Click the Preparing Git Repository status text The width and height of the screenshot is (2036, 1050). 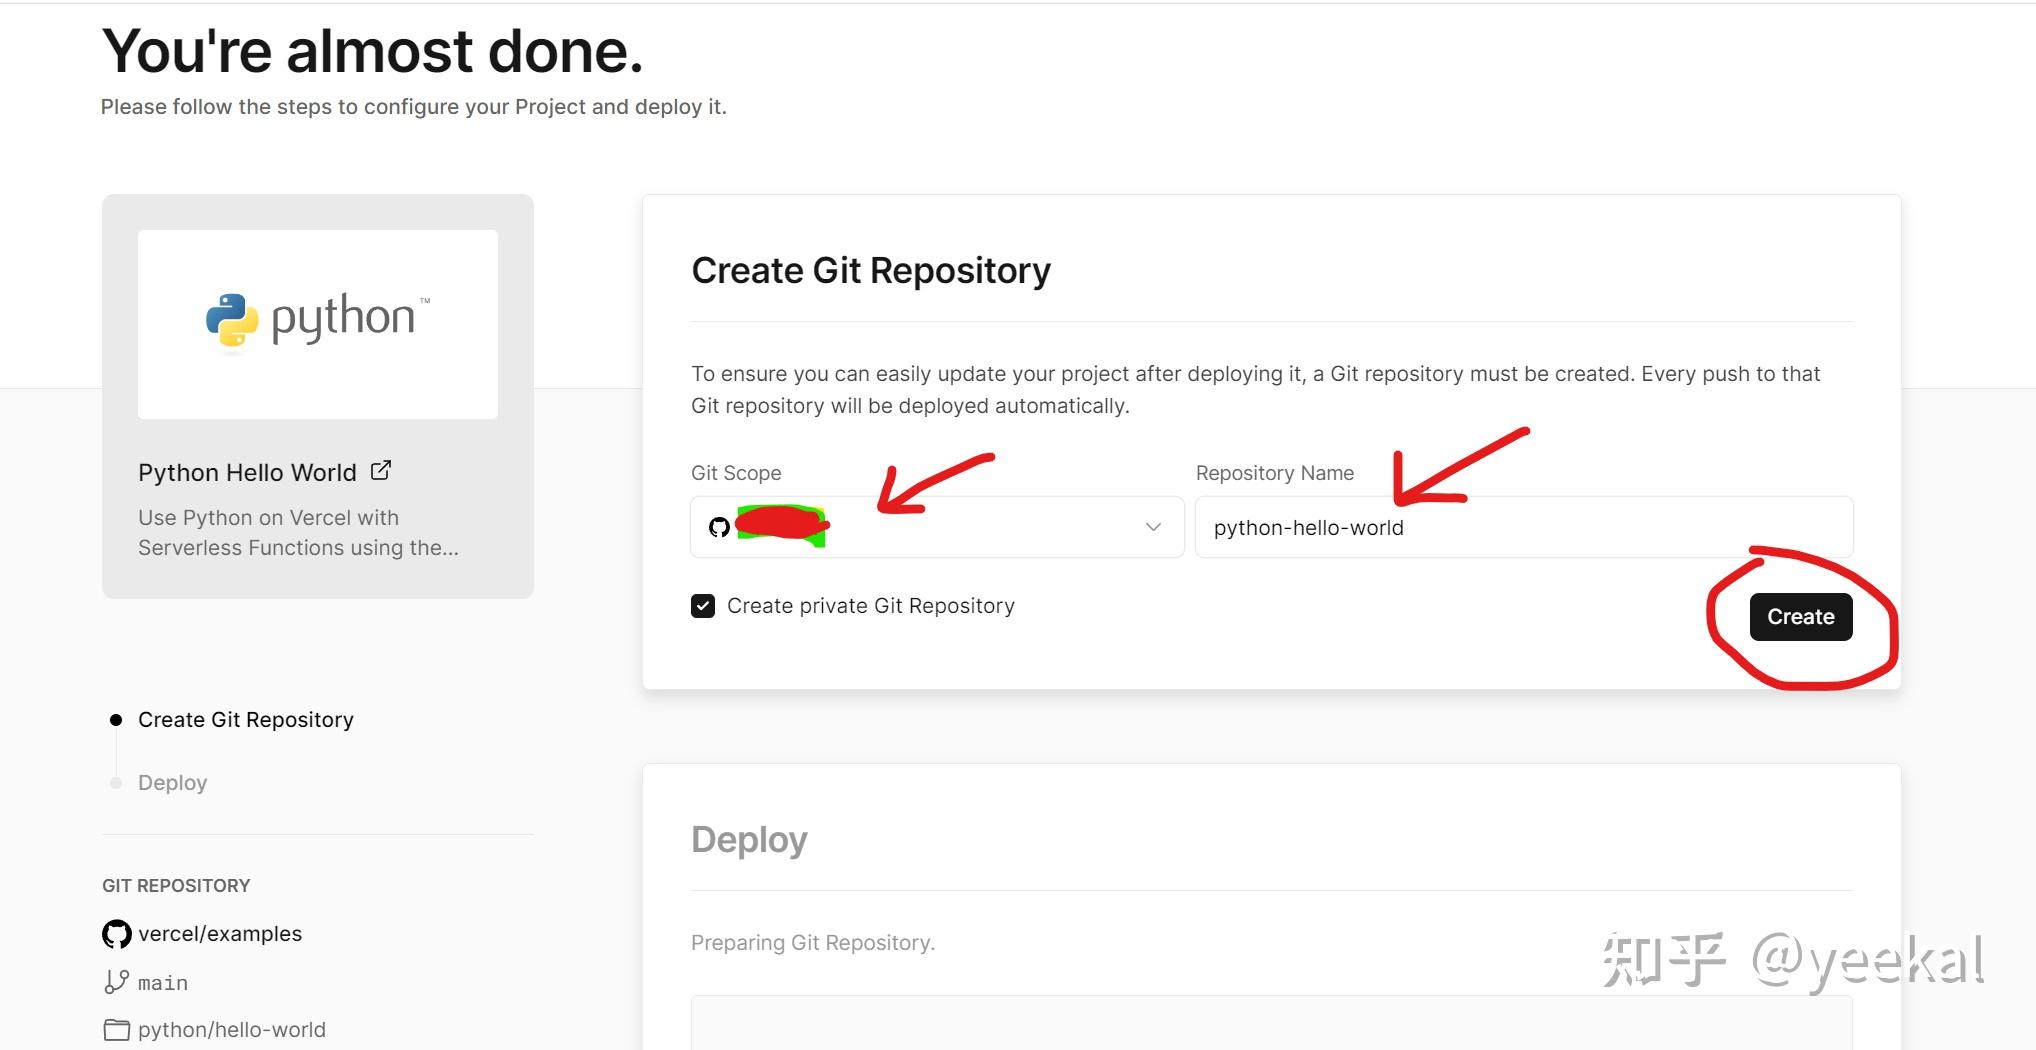pyautogui.click(x=813, y=943)
